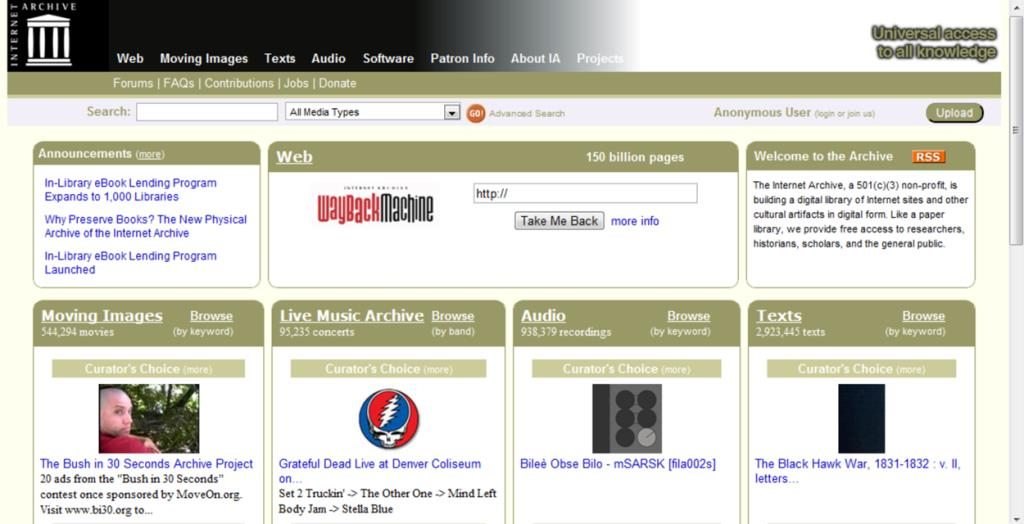This screenshot has height=524, width=1024.
Task: Open In-Library eBook Lending Program Launched
Action: coord(131,263)
